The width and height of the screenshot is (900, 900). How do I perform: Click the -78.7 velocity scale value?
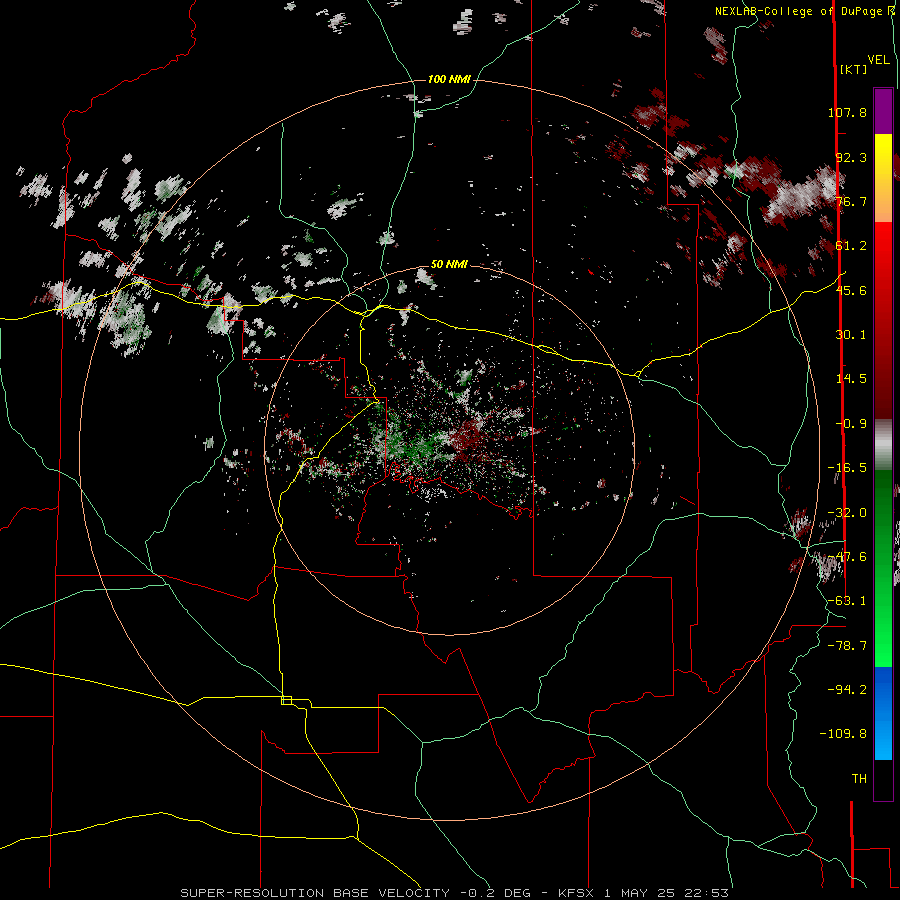click(847, 646)
